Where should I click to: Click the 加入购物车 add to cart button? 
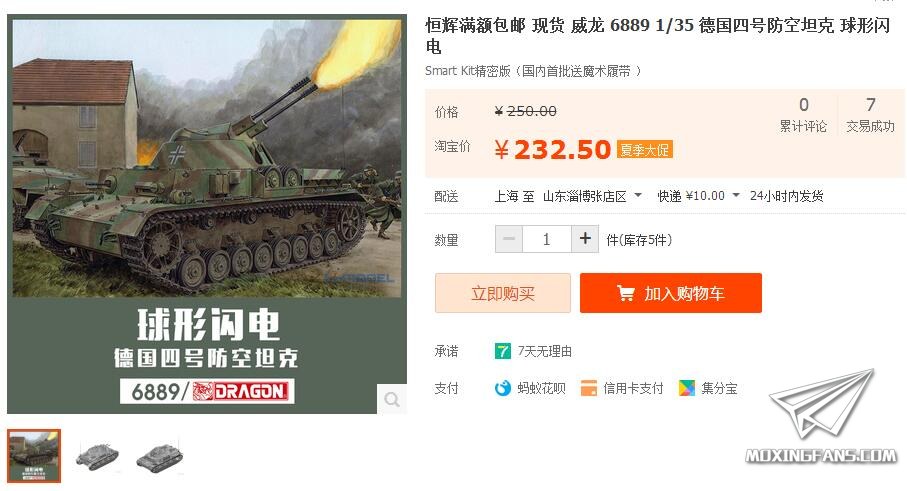[670, 293]
